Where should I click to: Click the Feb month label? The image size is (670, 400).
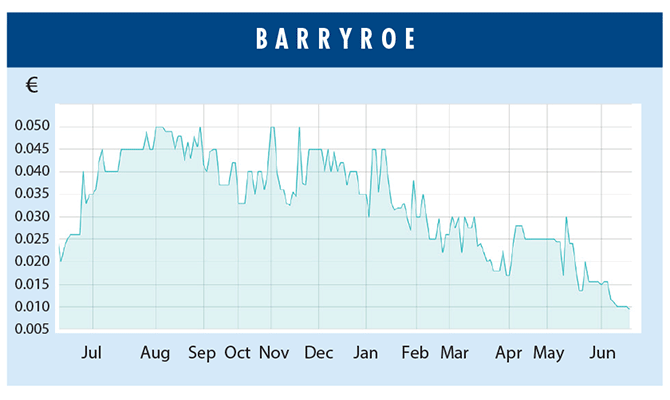point(415,353)
